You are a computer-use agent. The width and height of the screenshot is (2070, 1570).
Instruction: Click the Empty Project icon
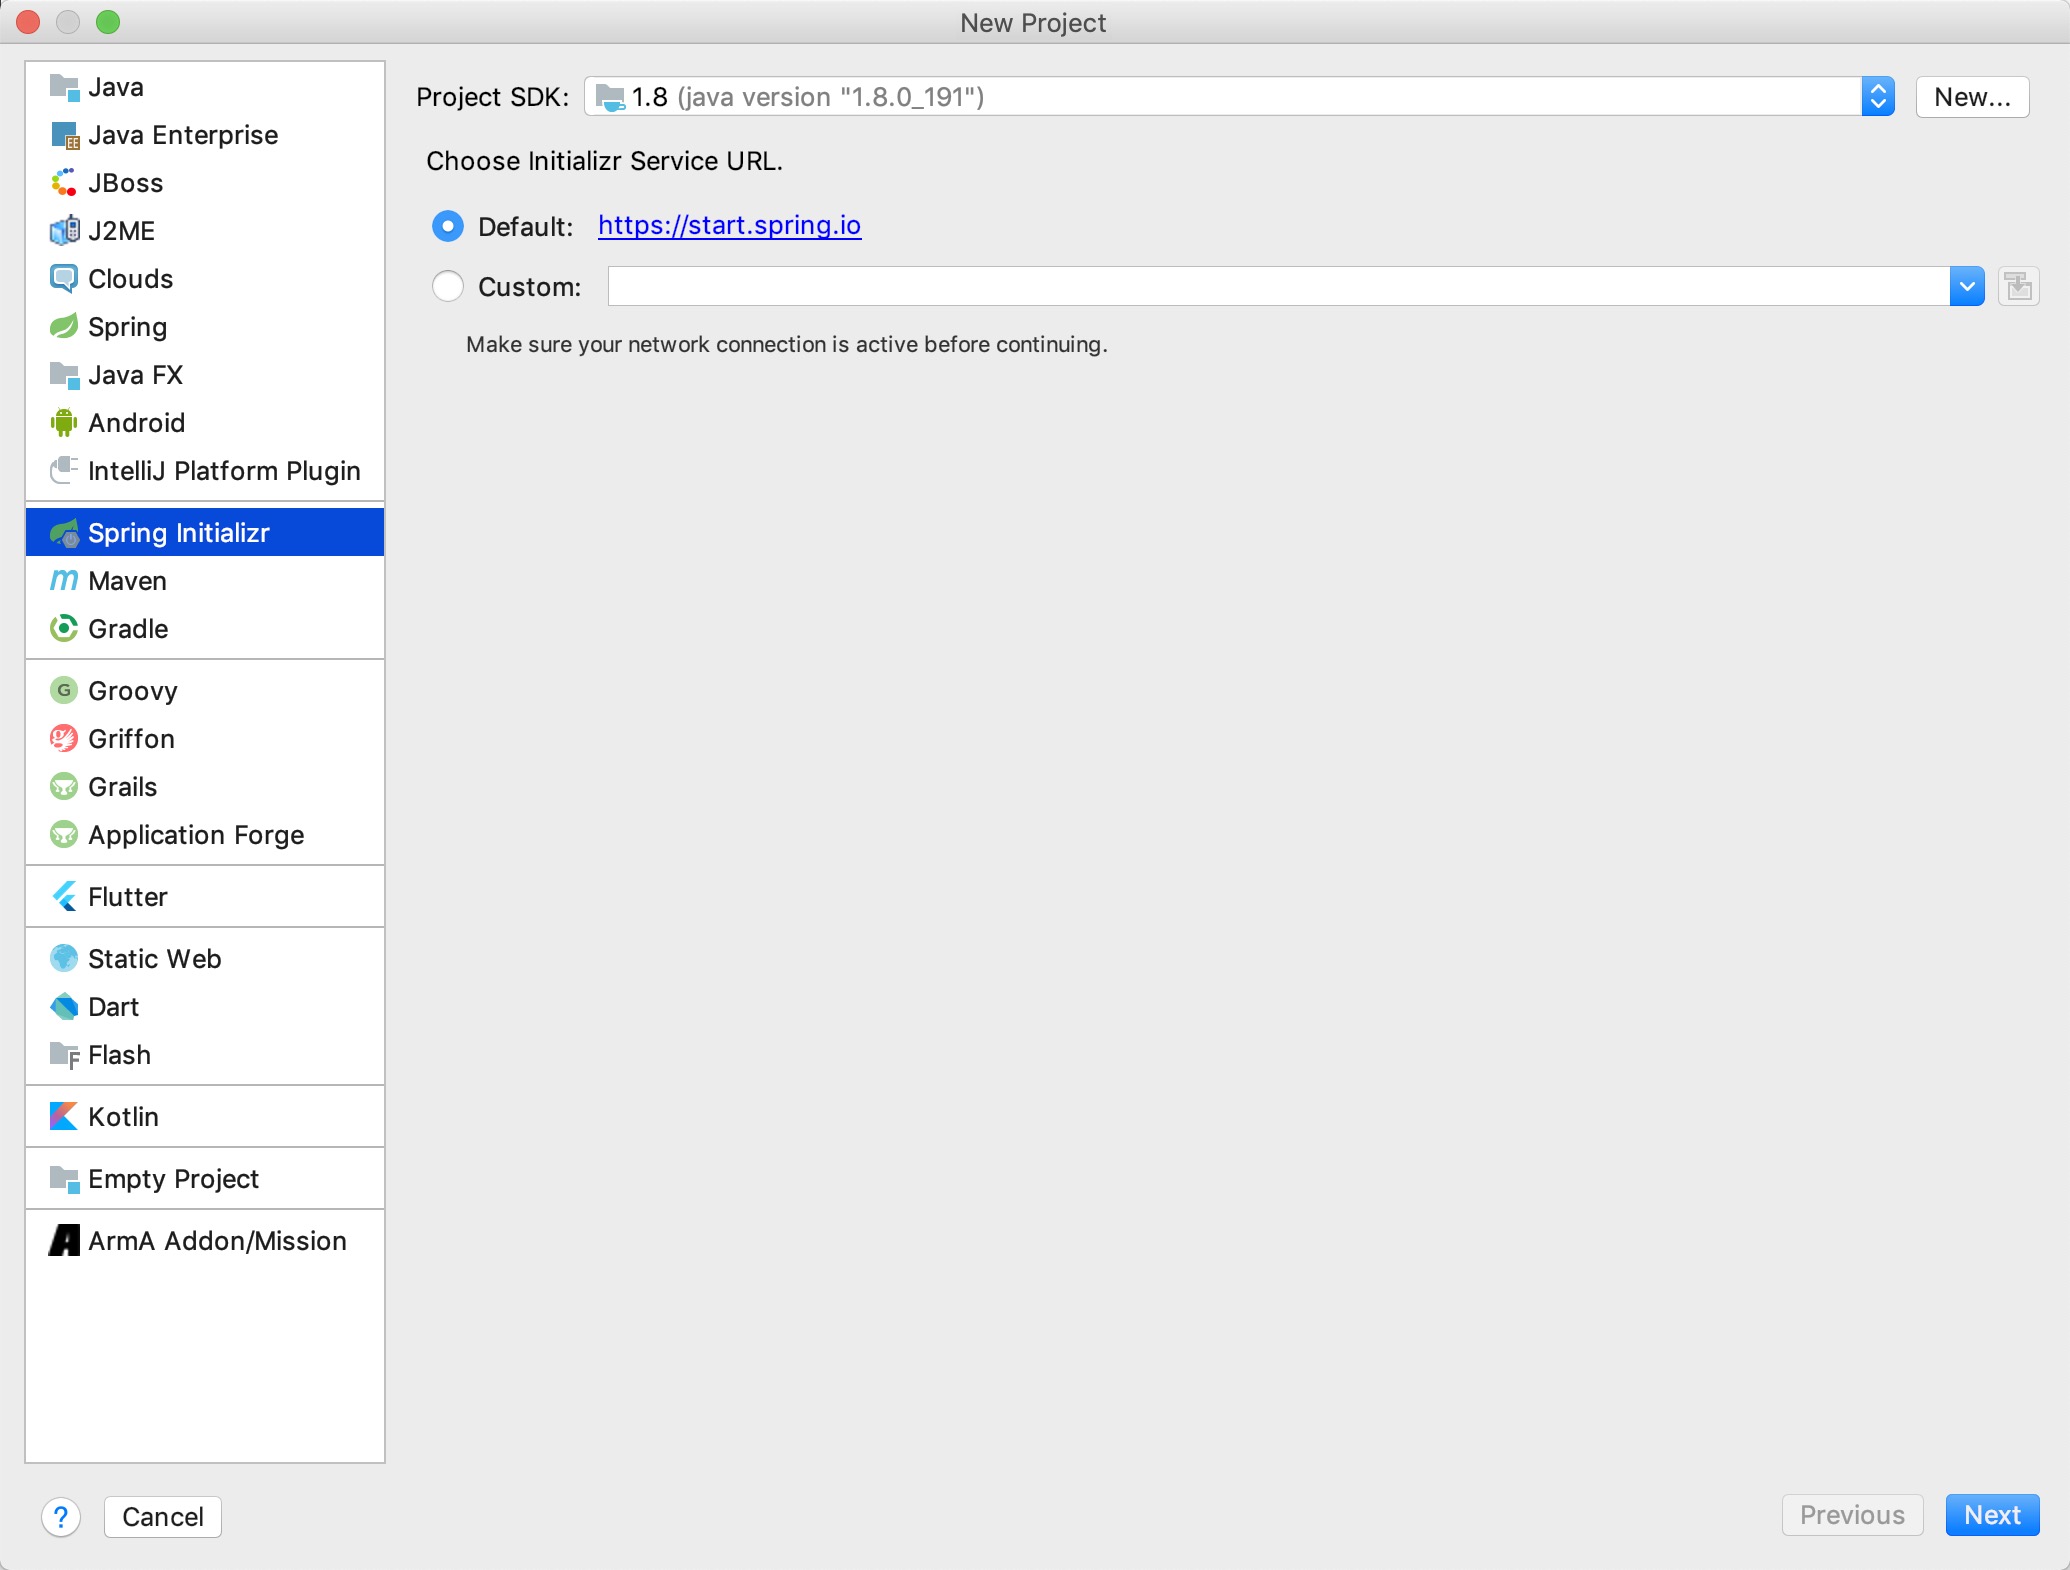[x=64, y=1179]
